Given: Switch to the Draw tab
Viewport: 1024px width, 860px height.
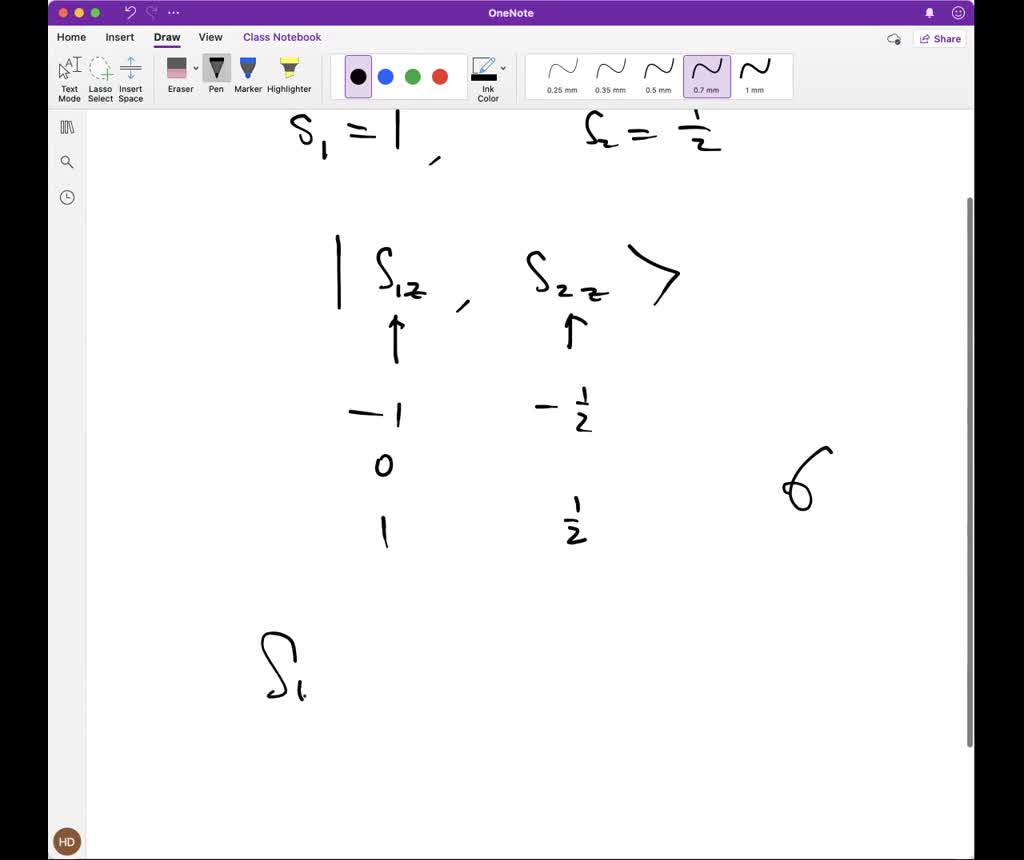Looking at the screenshot, I should click(x=167, y=37).
